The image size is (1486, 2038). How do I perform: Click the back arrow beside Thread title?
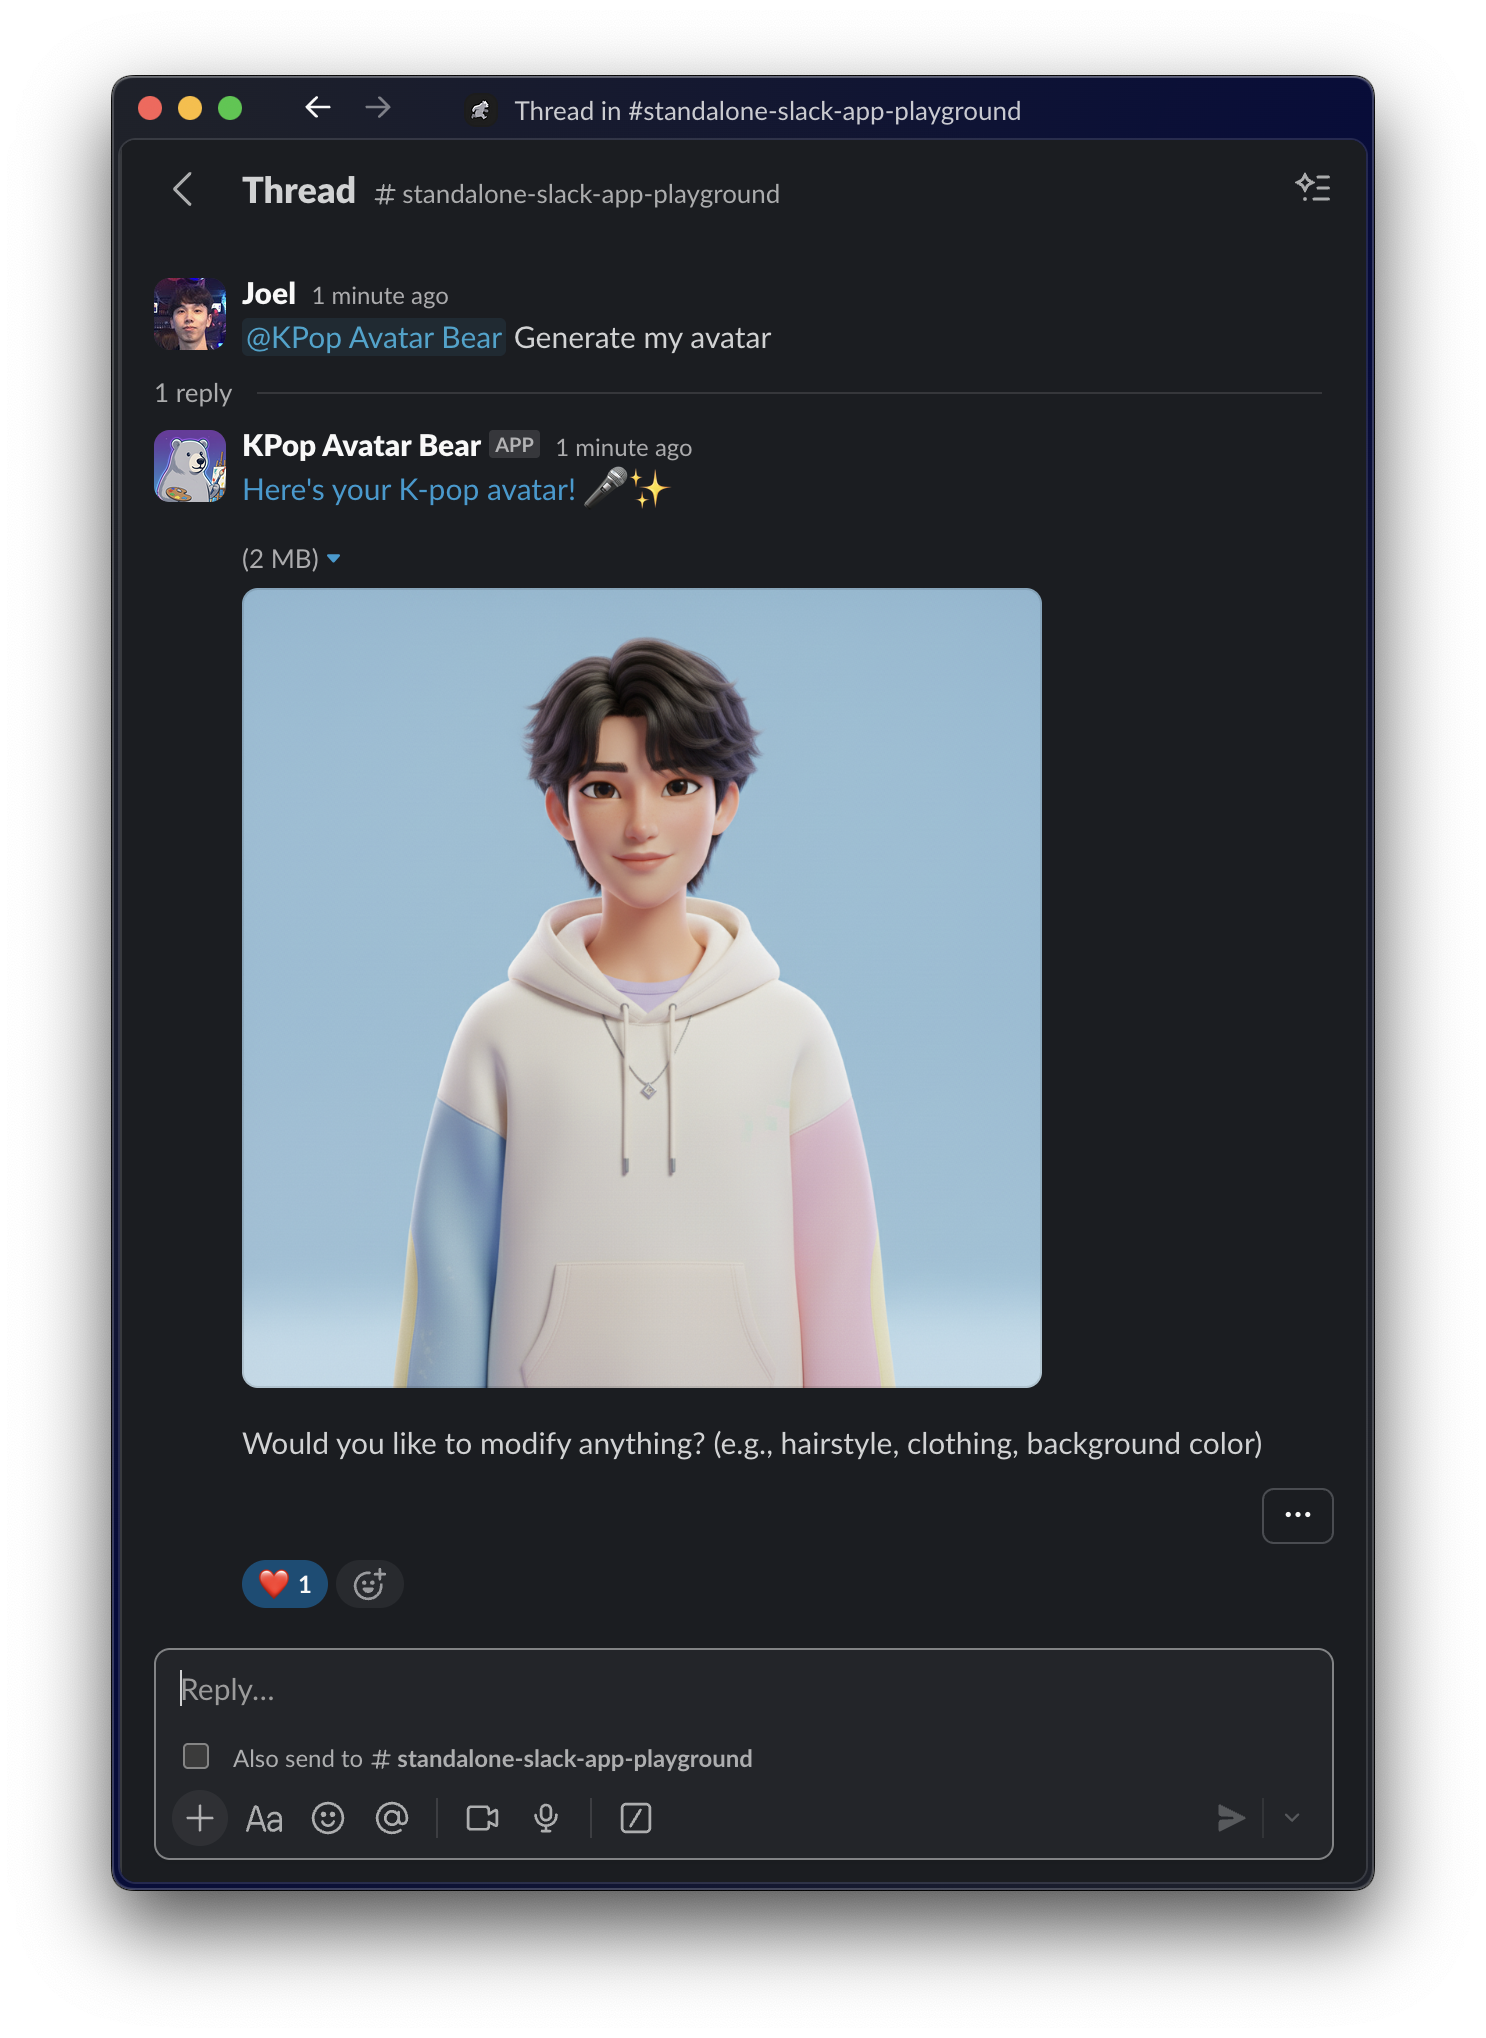182,189
